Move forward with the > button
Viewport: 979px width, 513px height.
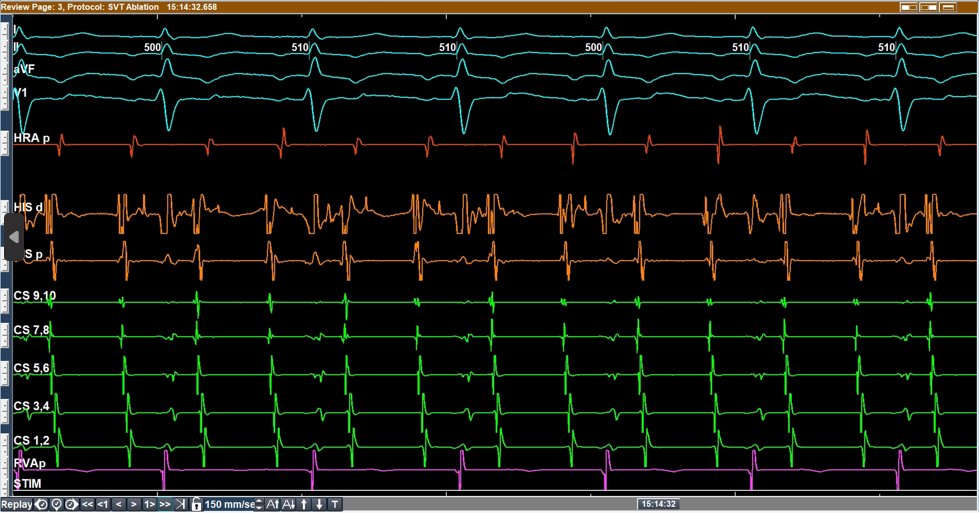[x=134, y=504]
